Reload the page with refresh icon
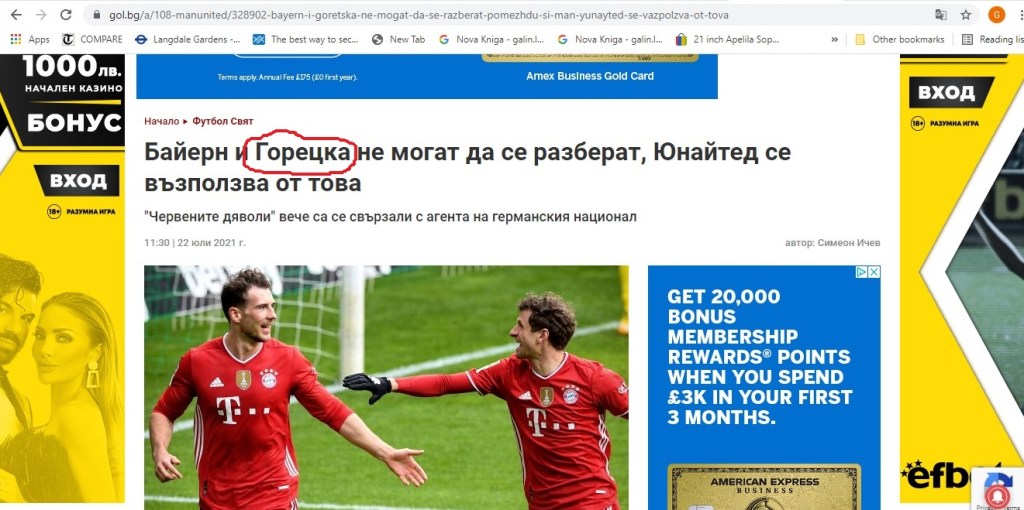Screen dimensions: 1024x510 pos(66,14)
